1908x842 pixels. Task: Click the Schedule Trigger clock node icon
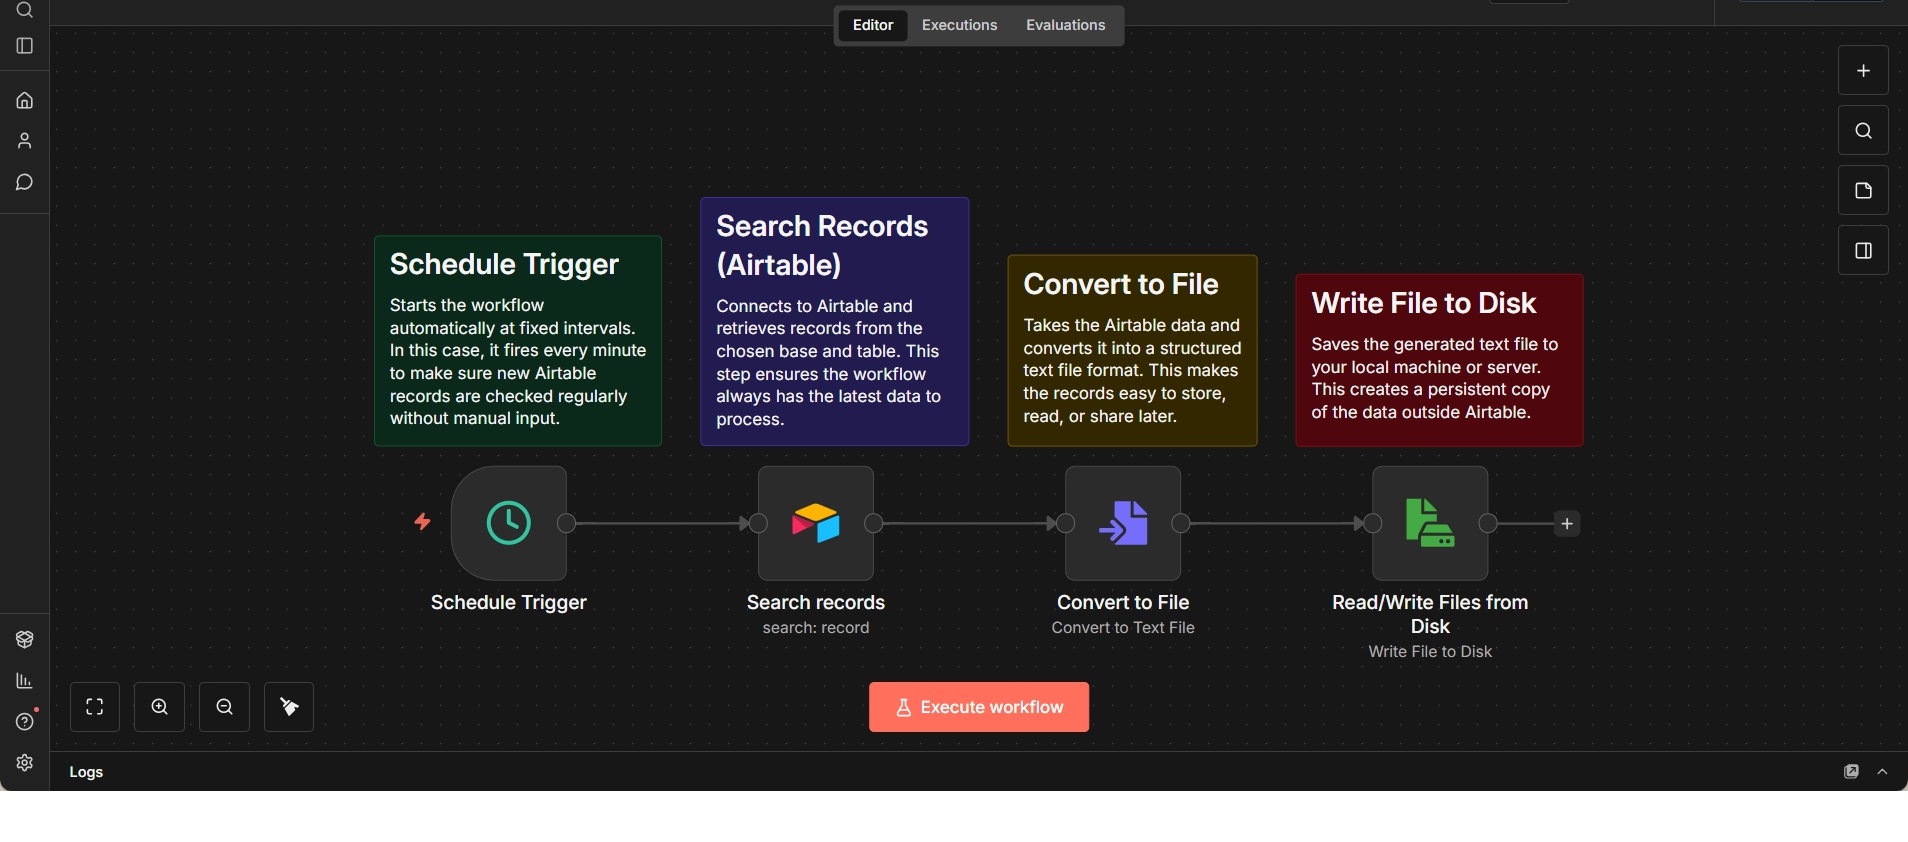point(508,523)
